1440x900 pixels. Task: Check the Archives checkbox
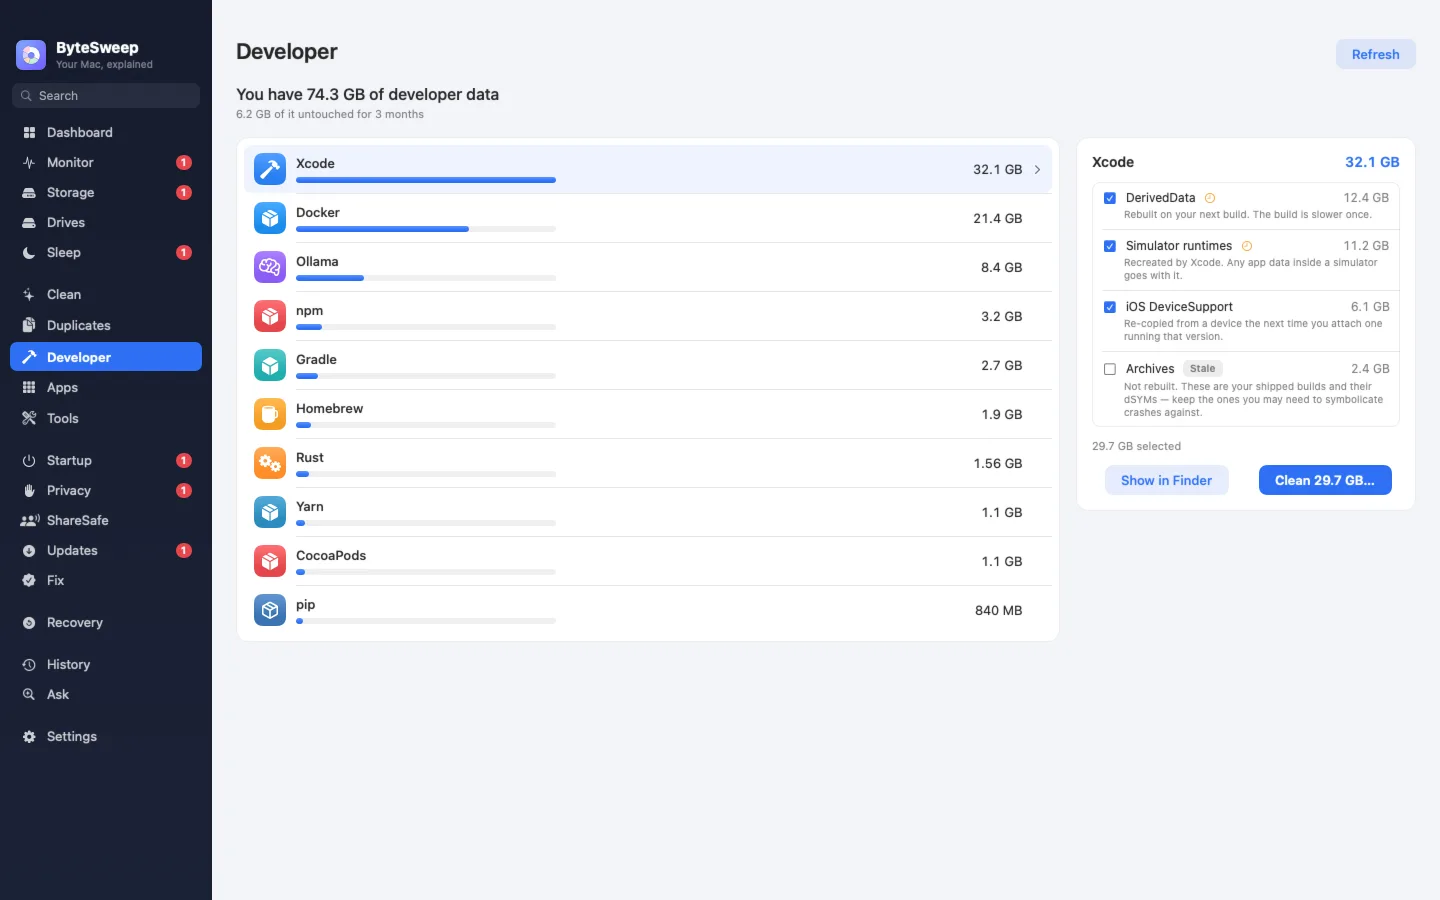point(1110,369)
